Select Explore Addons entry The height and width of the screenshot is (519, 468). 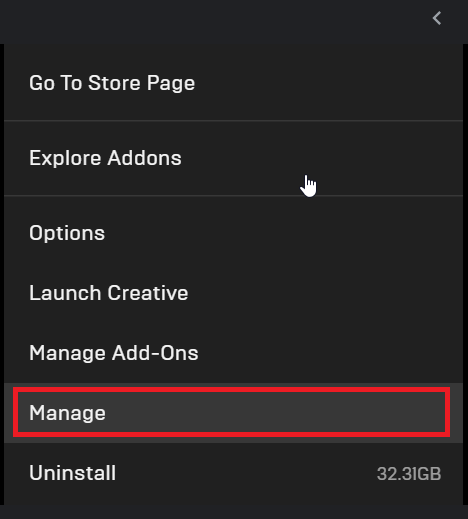(x=233, y=158)
